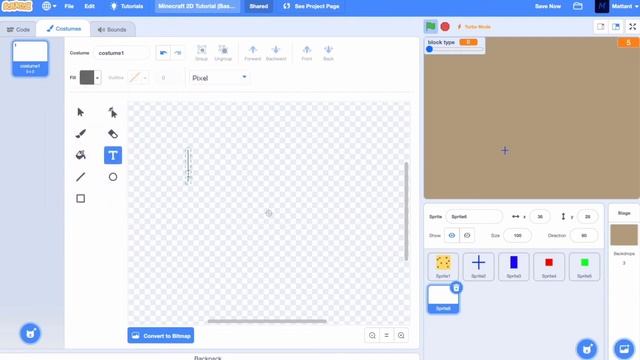The height and width of the screenshot is (360, 640).
Task: Zoom in the costume canvas
Action: pos(401,335)
